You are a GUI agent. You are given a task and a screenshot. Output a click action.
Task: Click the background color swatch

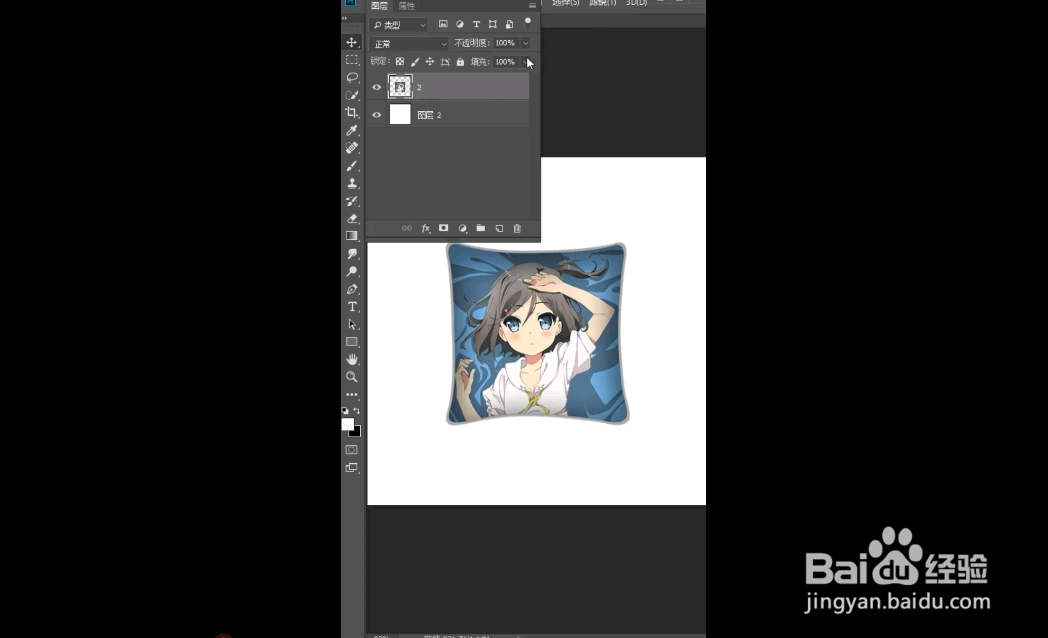point(357,433)
